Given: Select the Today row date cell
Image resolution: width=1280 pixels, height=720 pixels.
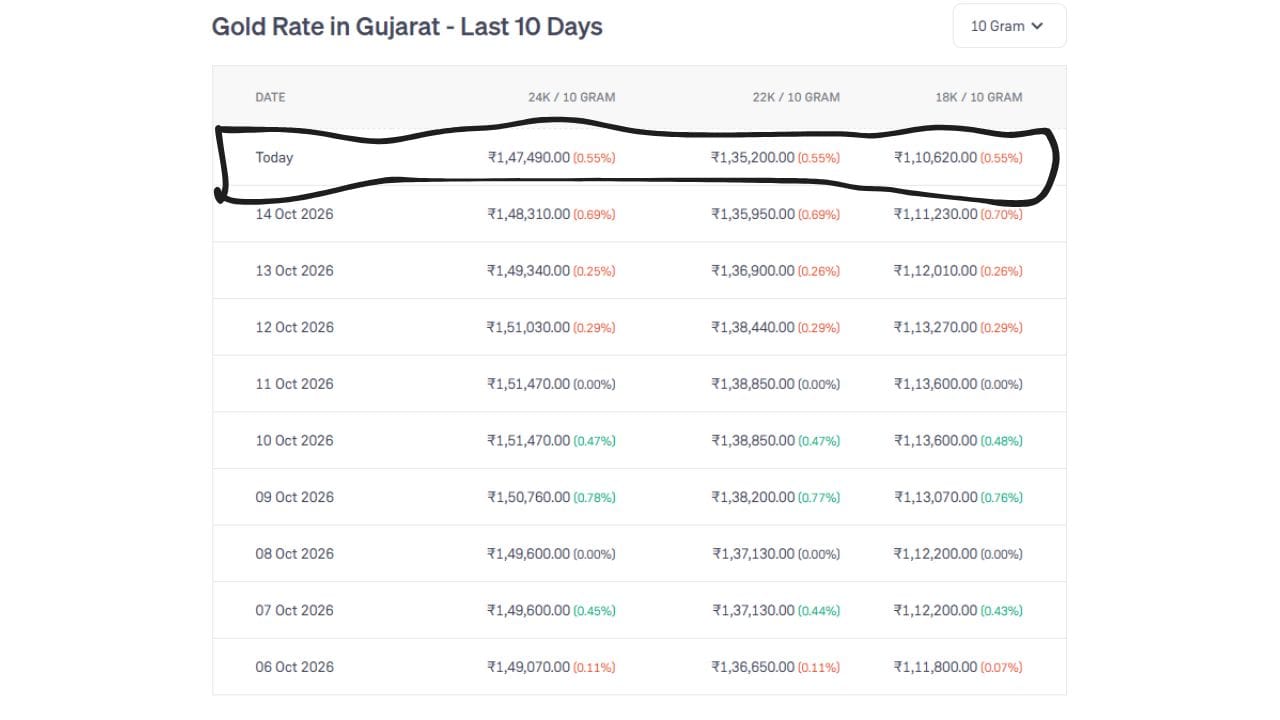Looking at the screenshot, I should (274, 157).
